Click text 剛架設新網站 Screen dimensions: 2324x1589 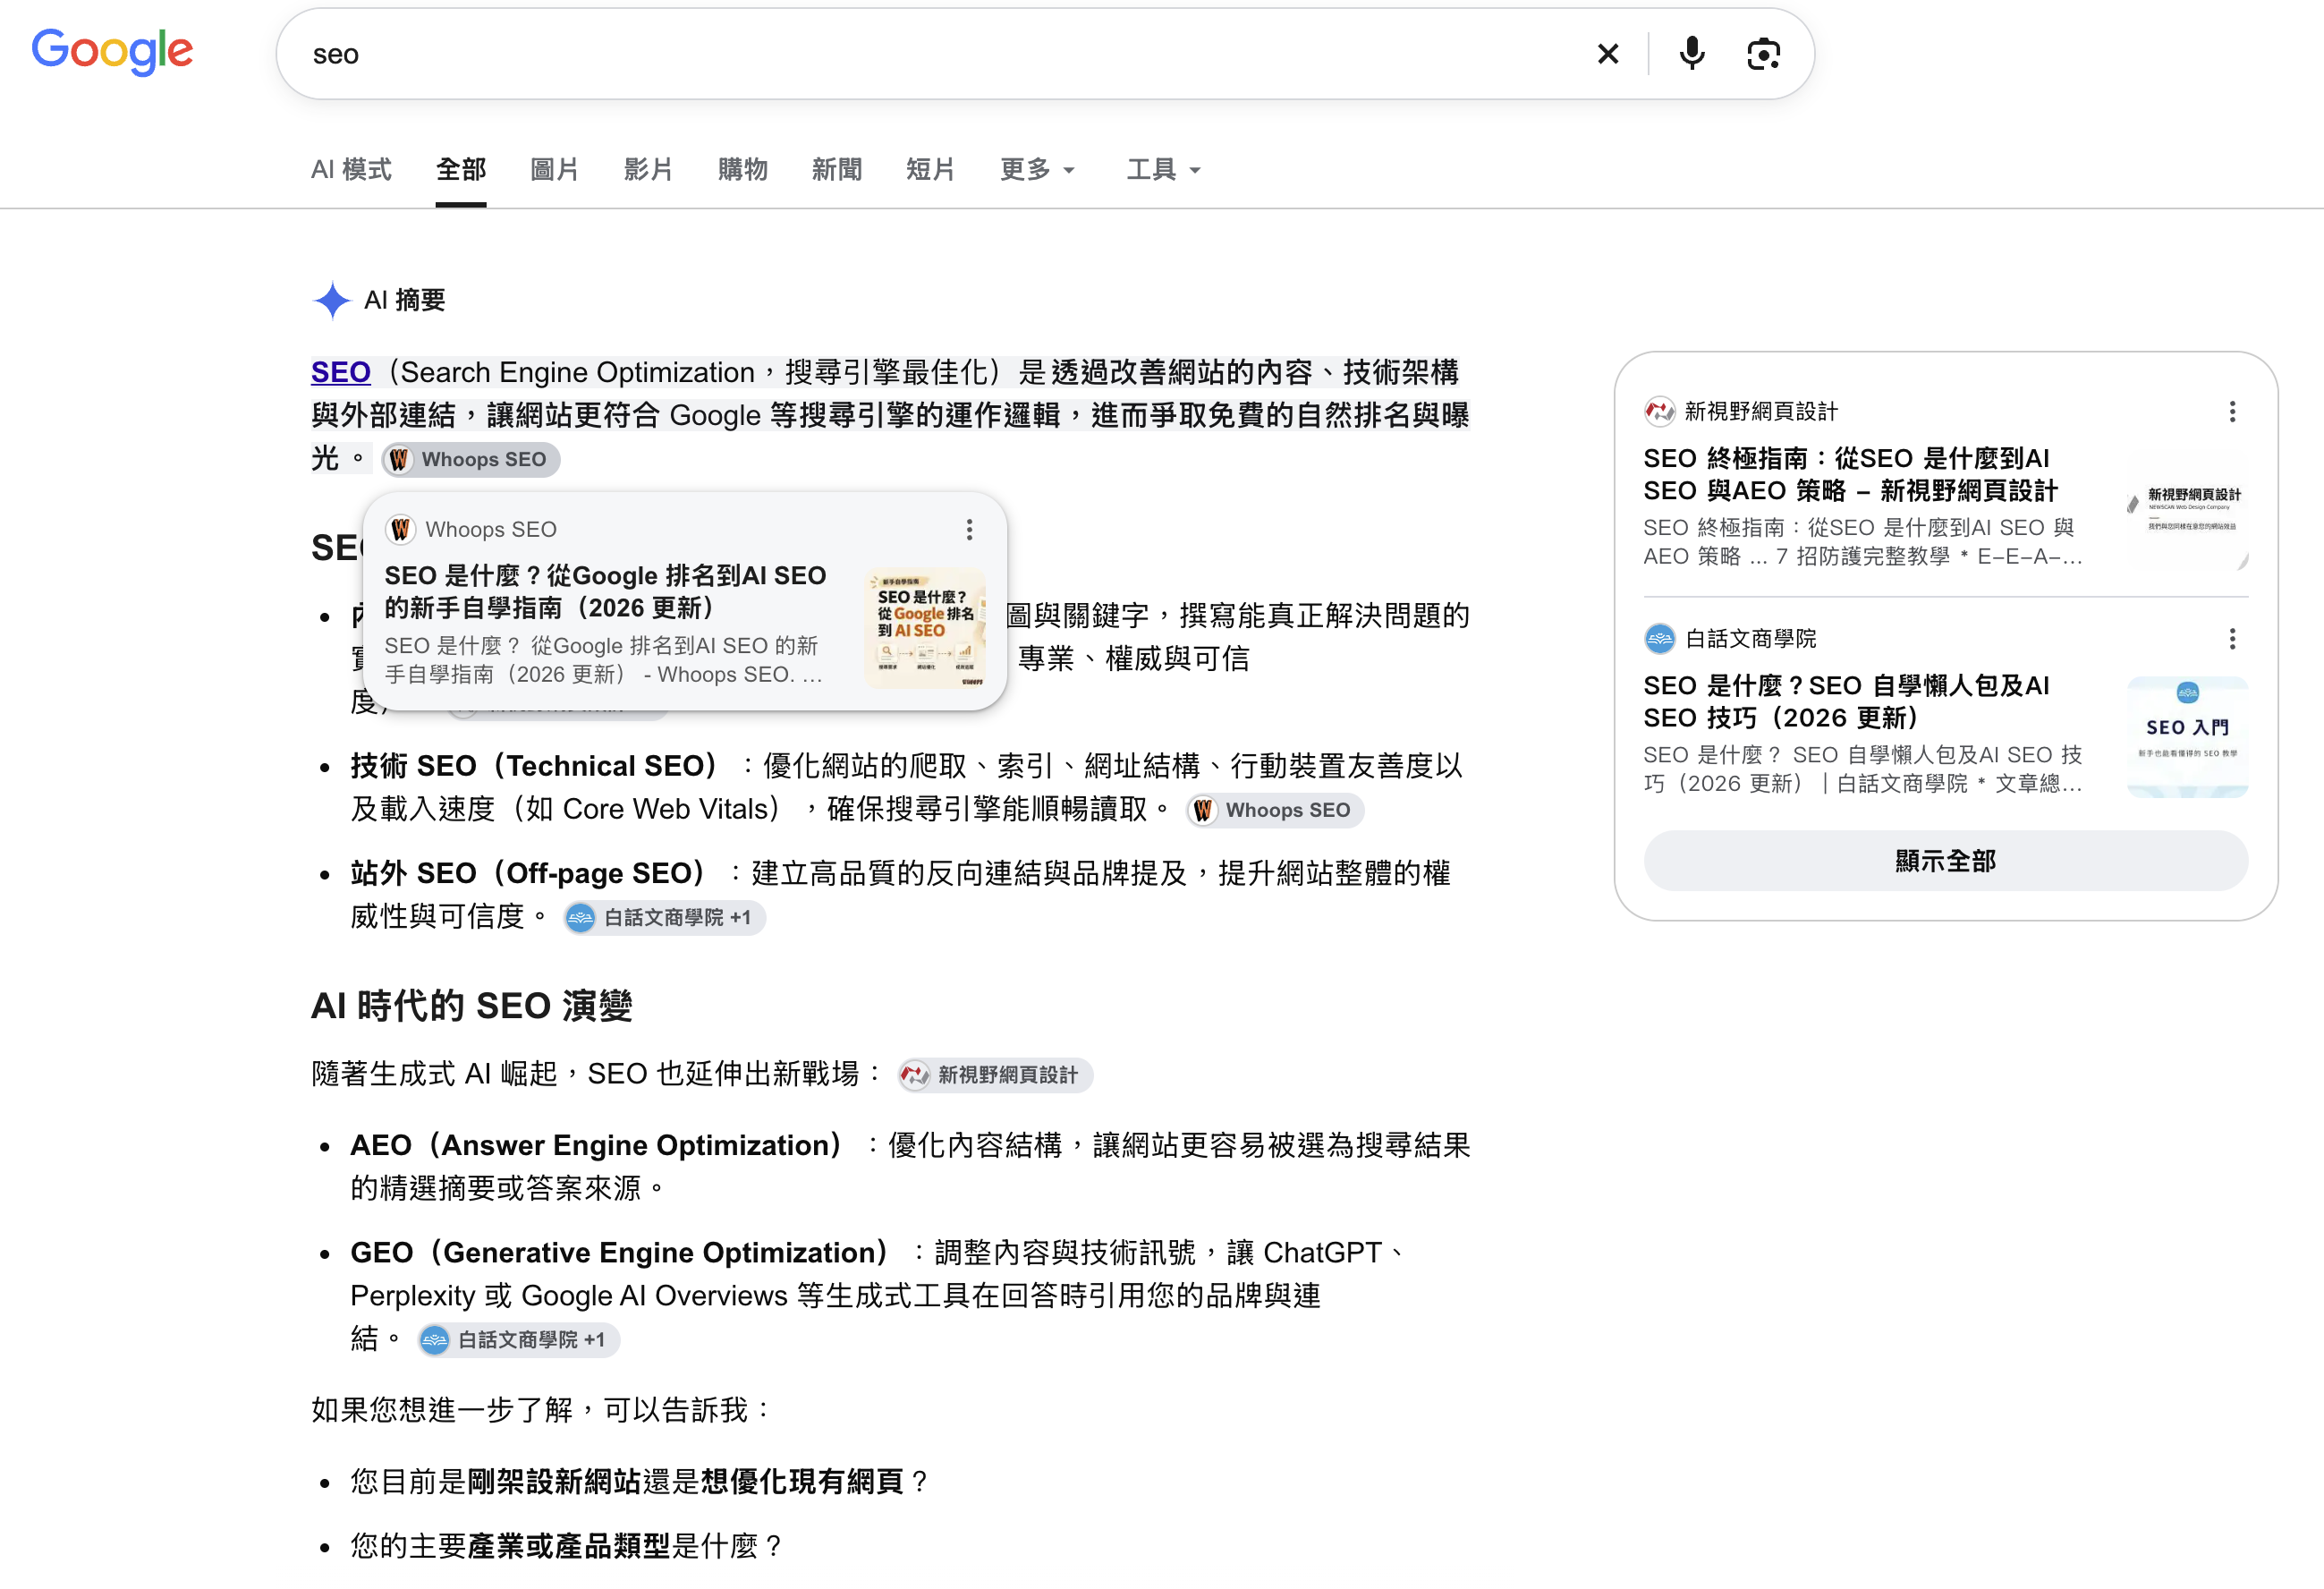[555, 1482]
